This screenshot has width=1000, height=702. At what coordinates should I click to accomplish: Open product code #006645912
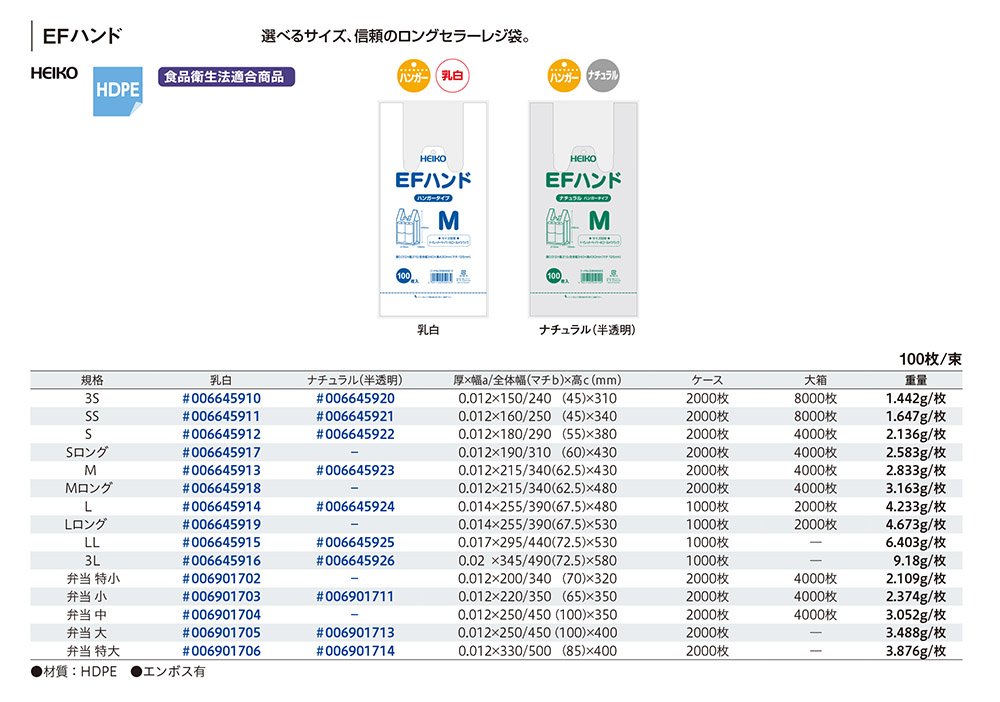point(221,434)
